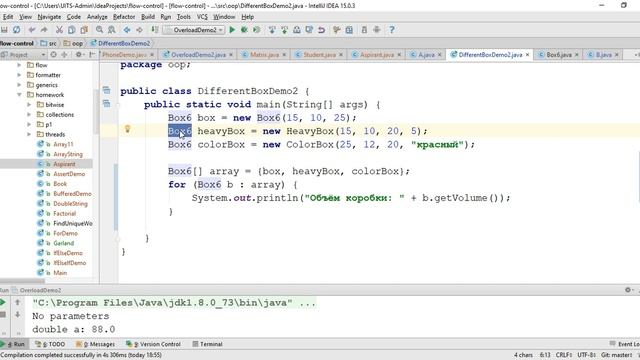This screenshot has width=640, height=360.
Task: Click the src breadcrumb in navigation bar
Action: click(x=49, y=43)
